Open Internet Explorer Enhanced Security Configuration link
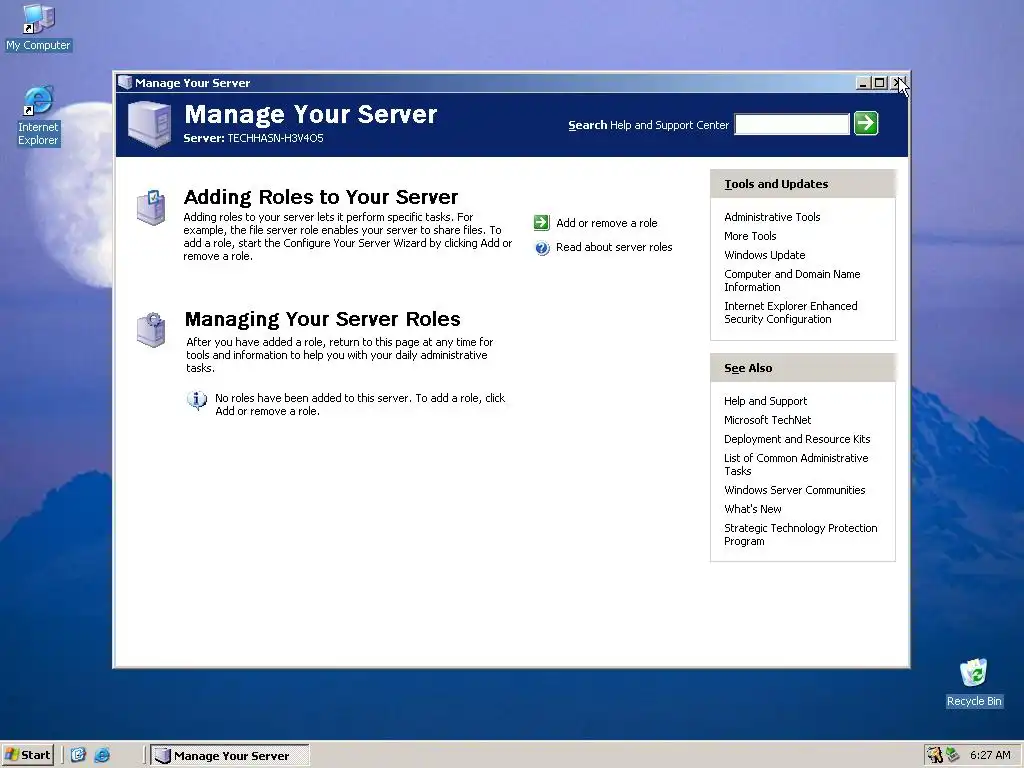 [x=790, y=312]
